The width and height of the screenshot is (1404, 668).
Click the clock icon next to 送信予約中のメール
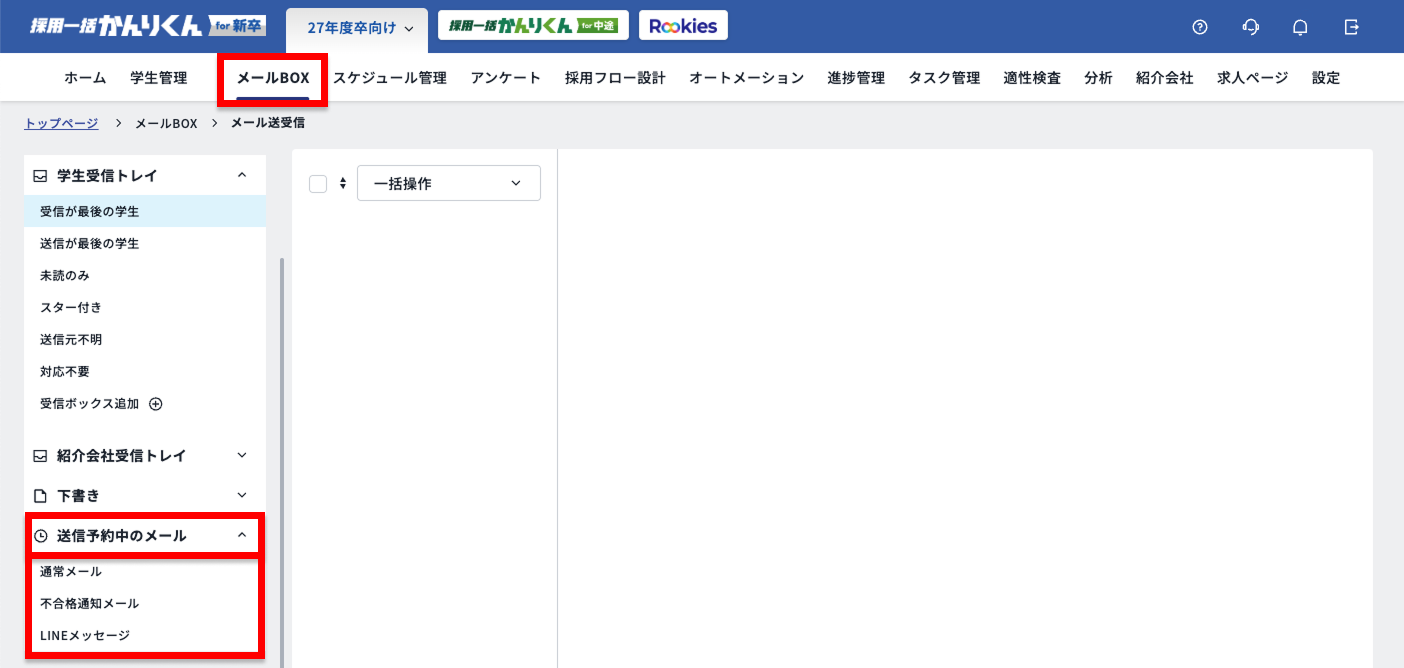40,535
